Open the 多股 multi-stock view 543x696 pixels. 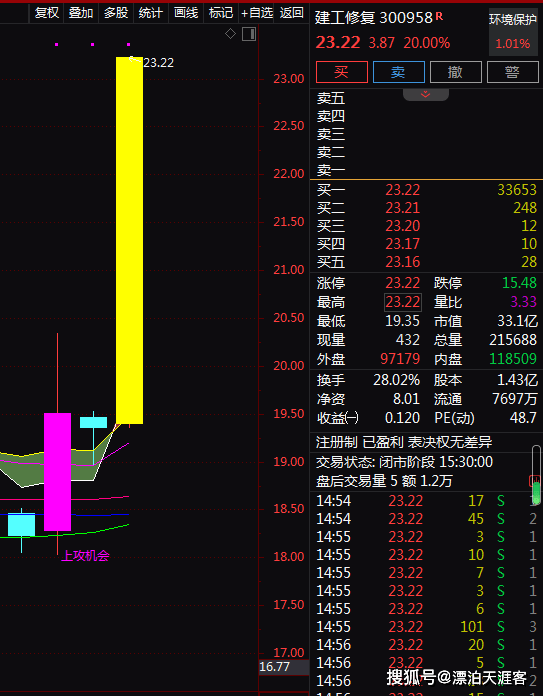[116, 13]
